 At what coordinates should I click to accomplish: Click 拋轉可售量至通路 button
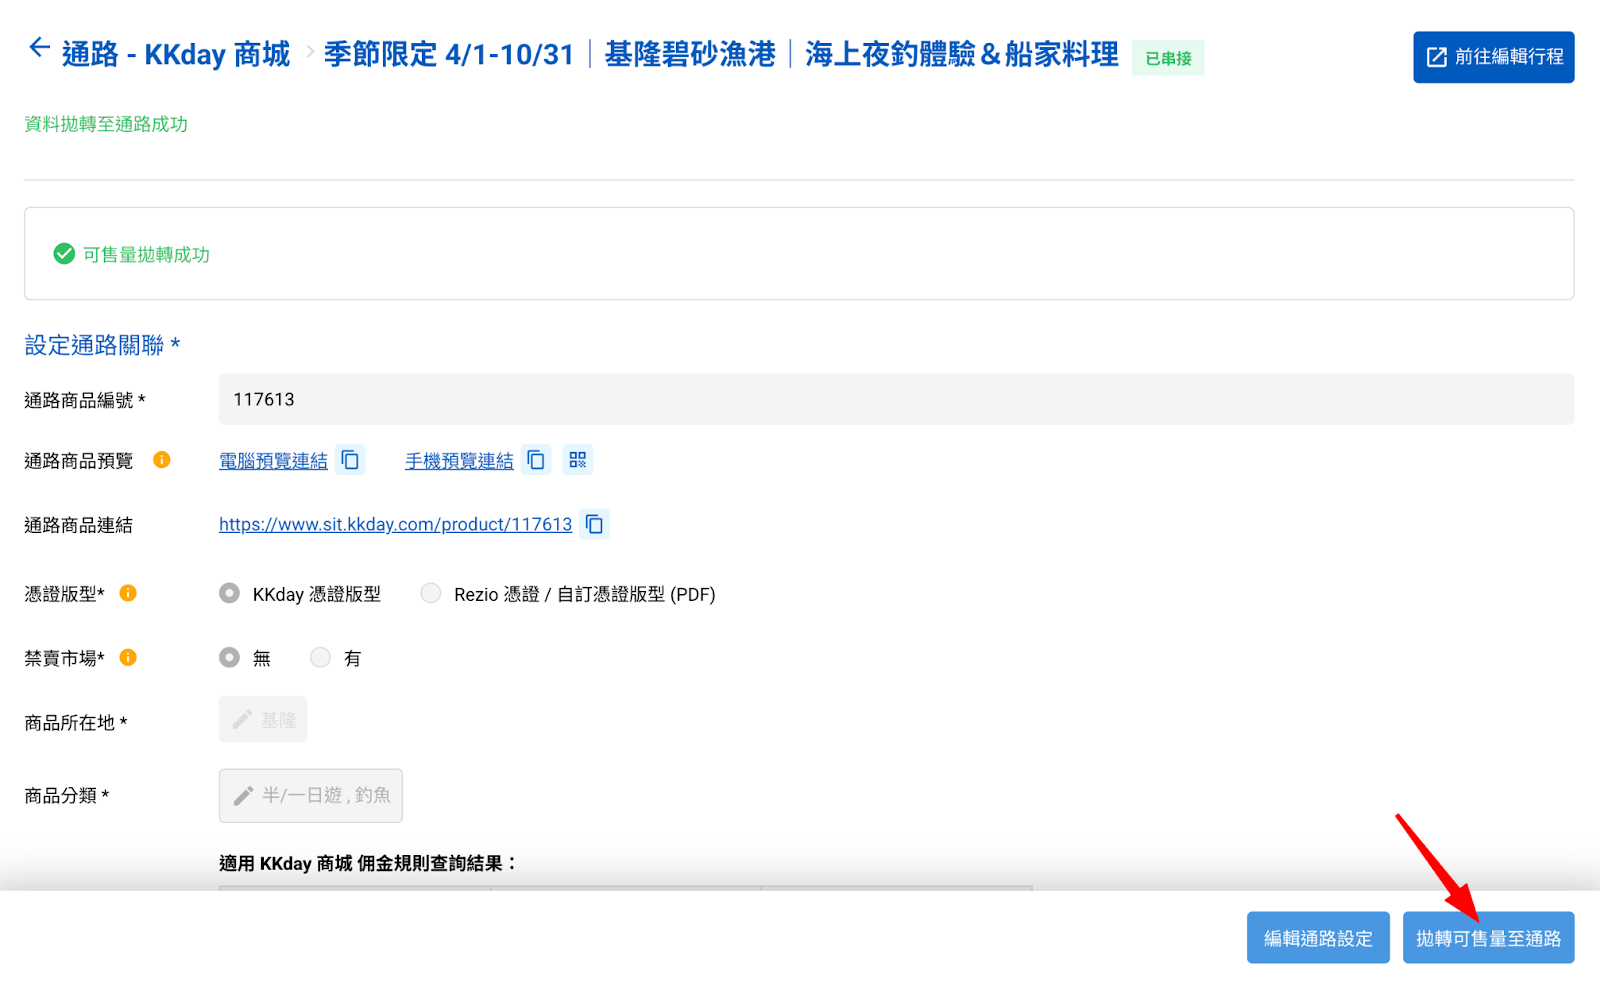pyautogui.click(x=1488, y=938)
